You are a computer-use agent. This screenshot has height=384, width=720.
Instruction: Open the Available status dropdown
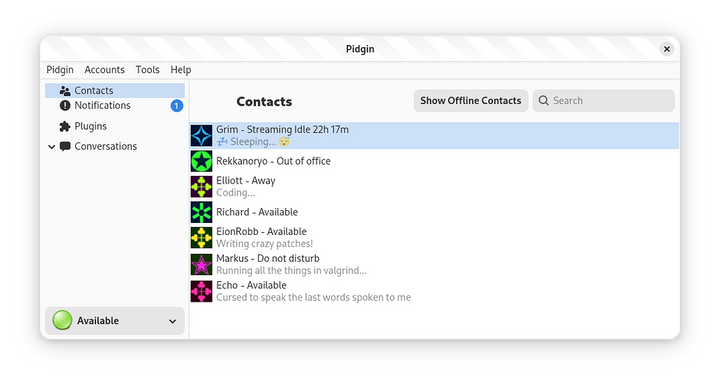(115, 321)
